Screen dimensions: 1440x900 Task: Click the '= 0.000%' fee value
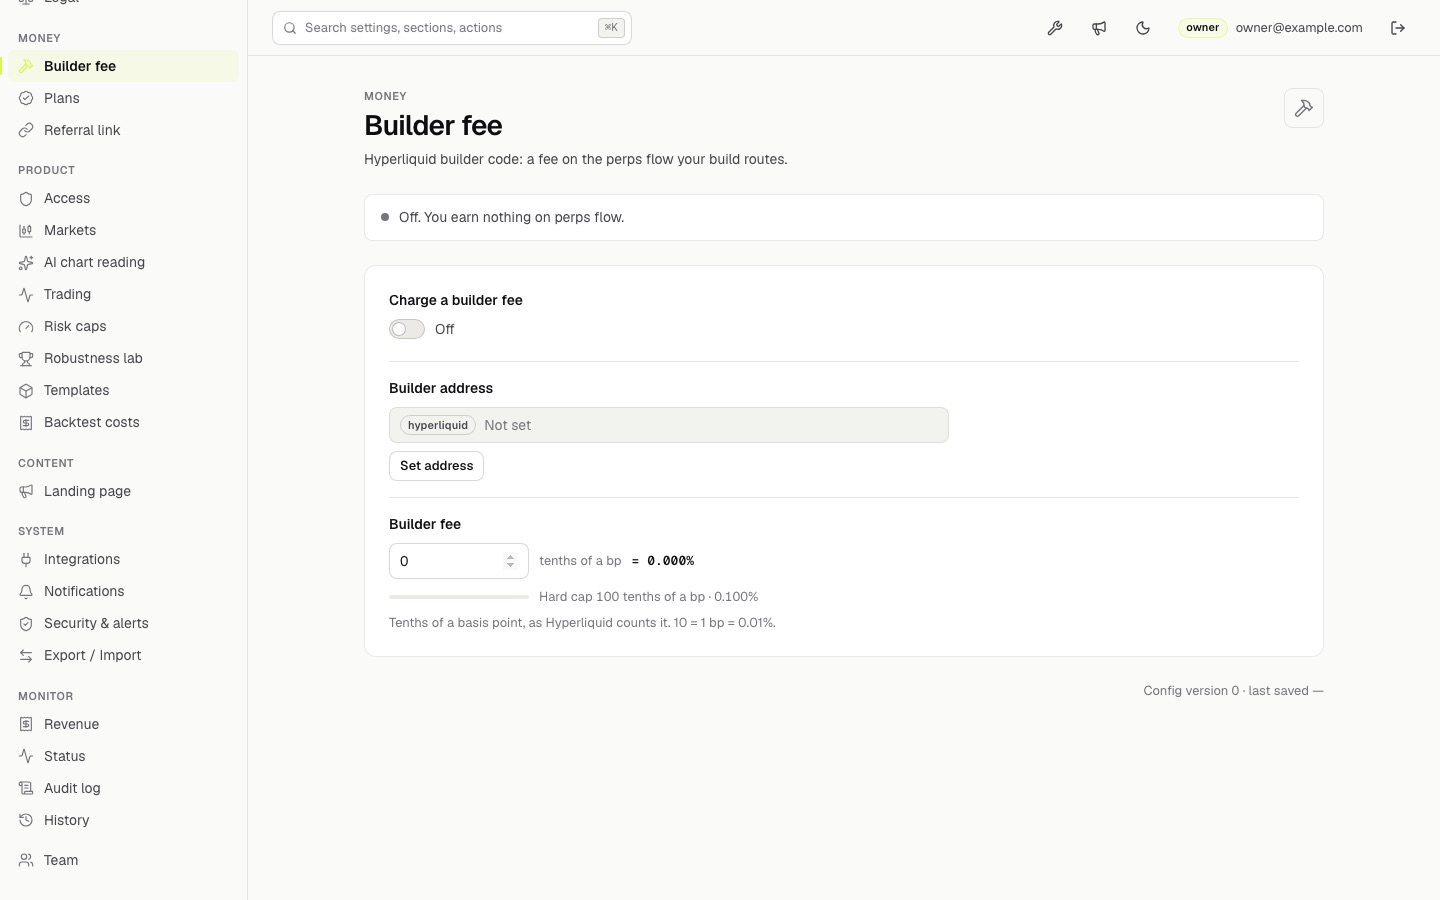coord(663,561)
